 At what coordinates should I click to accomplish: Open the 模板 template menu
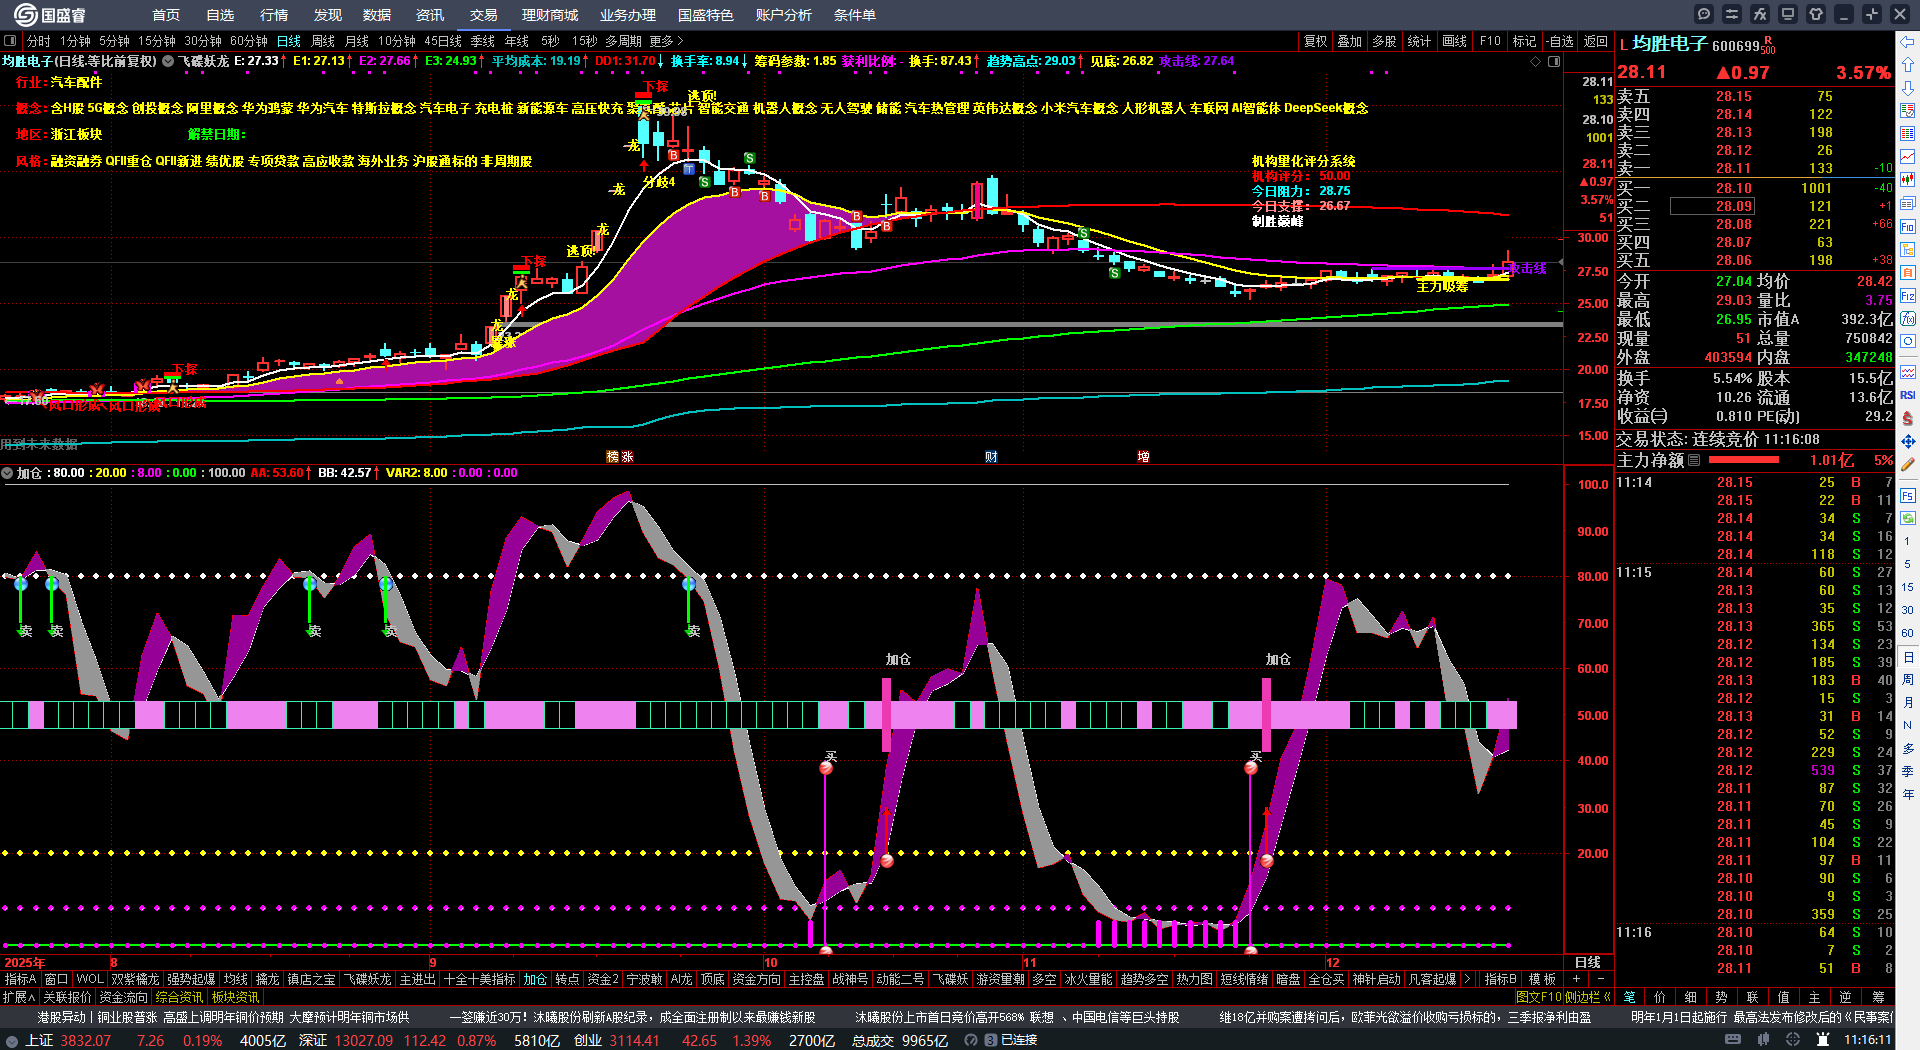pyautogui.click(x=1543, y=979)
